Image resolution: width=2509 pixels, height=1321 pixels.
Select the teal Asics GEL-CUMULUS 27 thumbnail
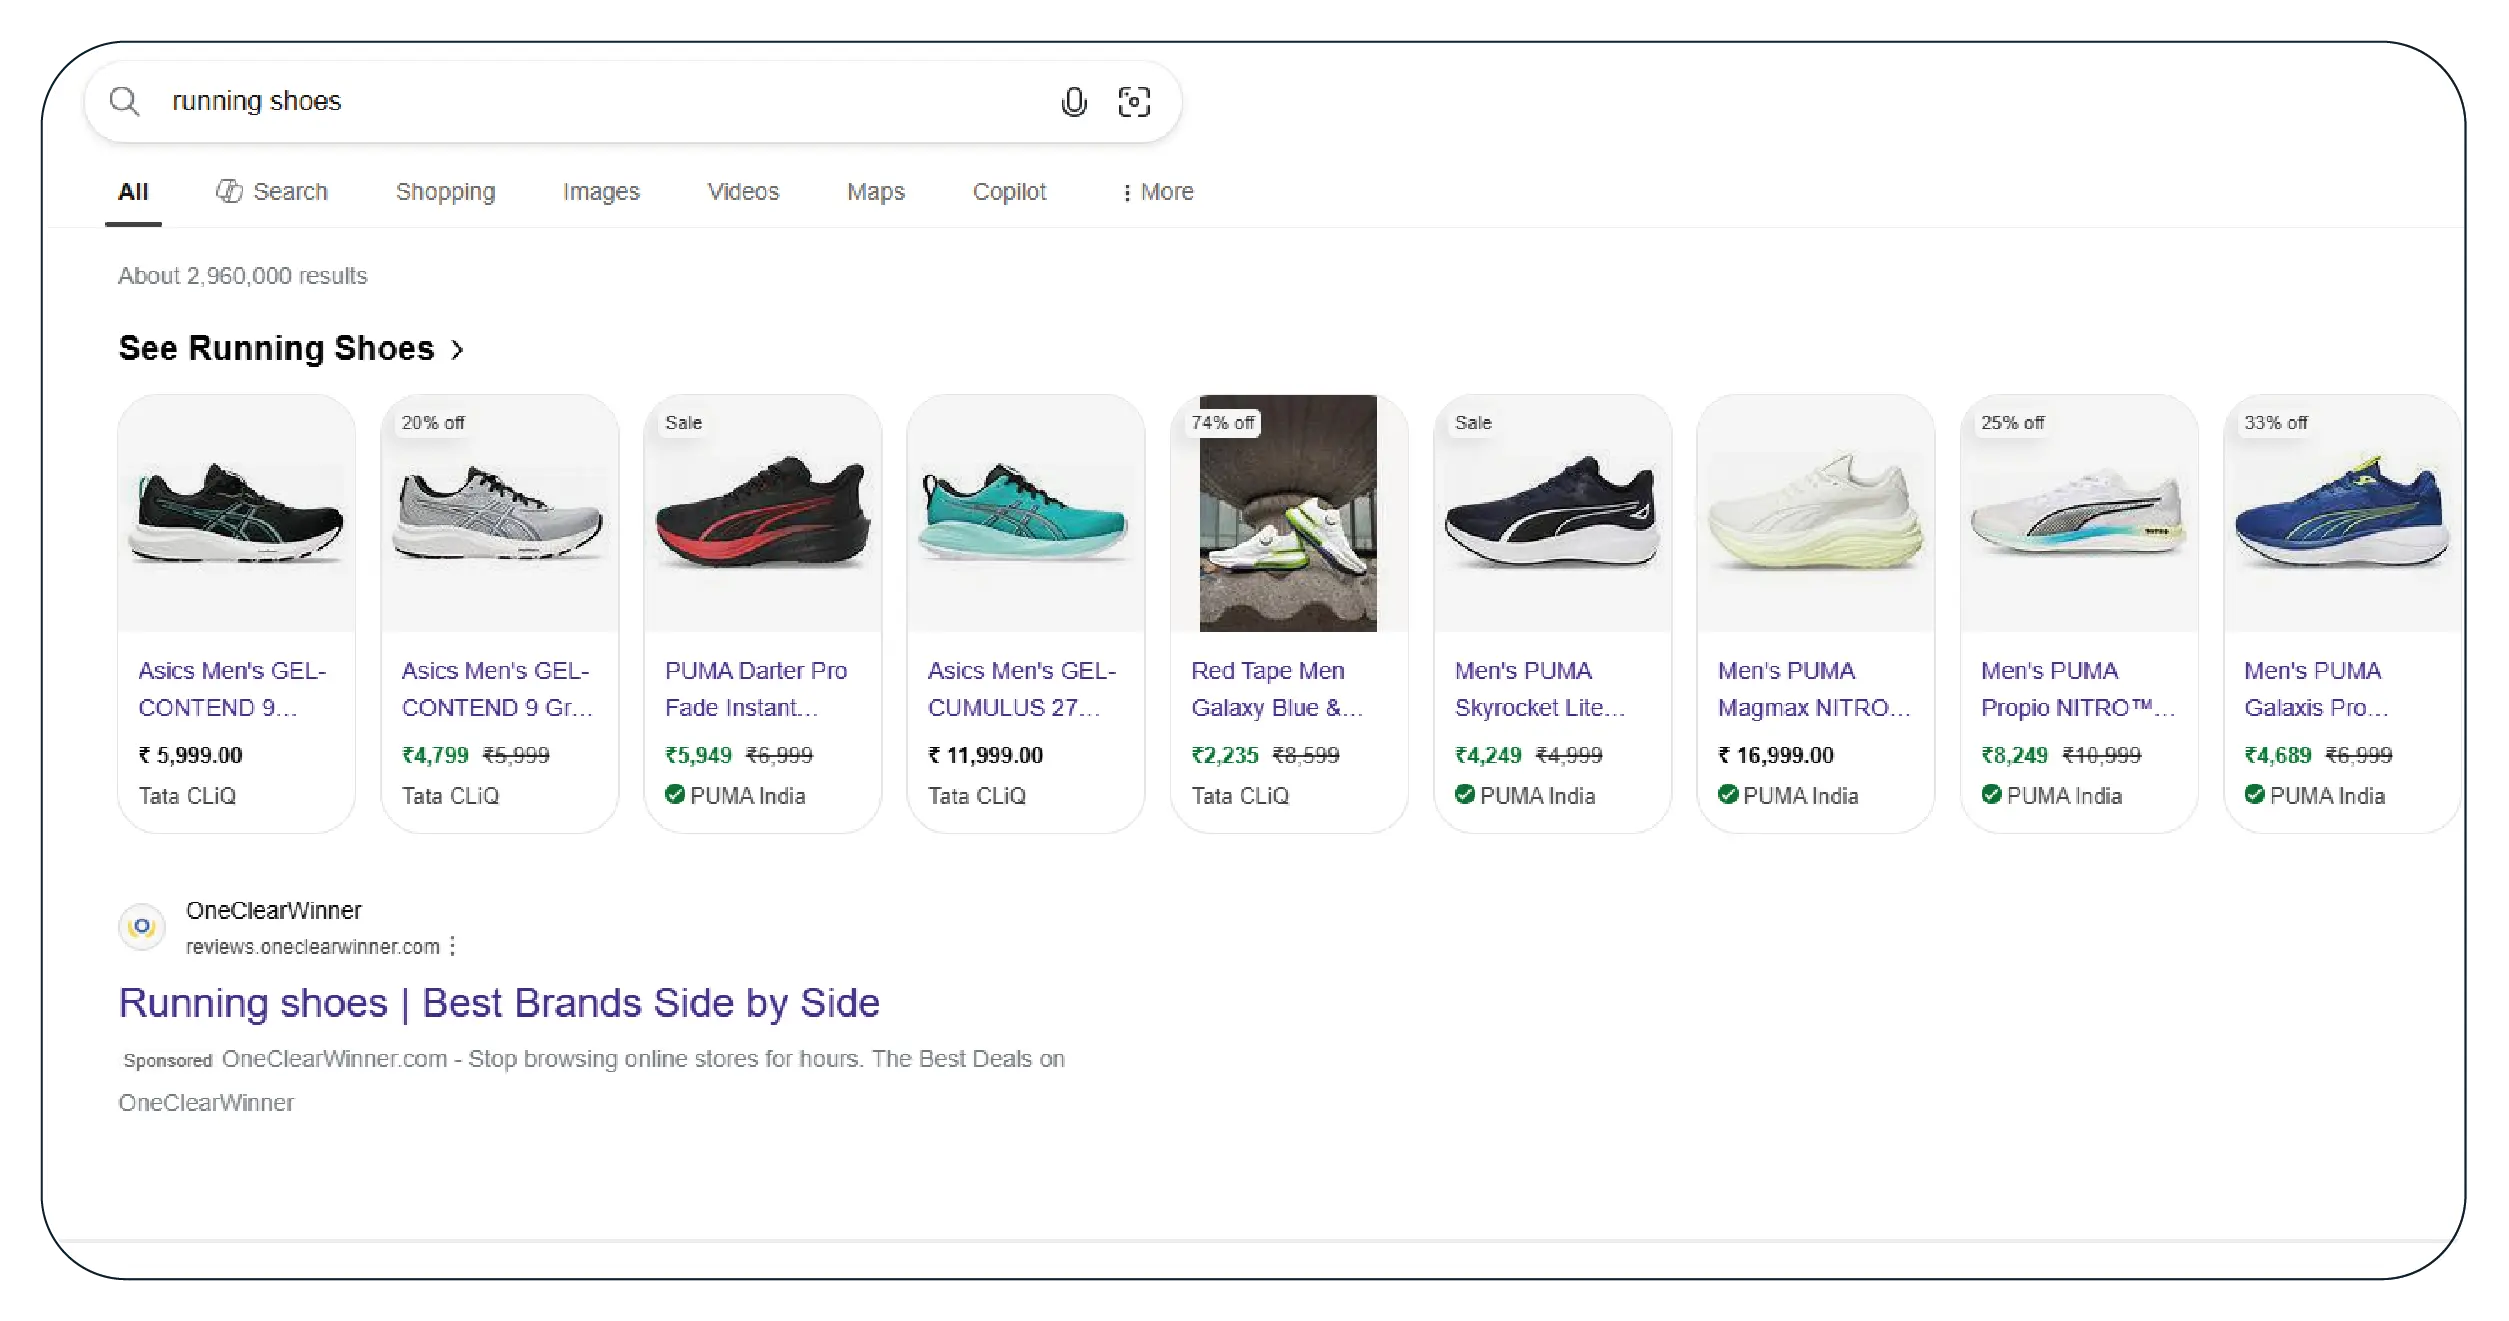pyautogui.click(x=1024, y=513)
